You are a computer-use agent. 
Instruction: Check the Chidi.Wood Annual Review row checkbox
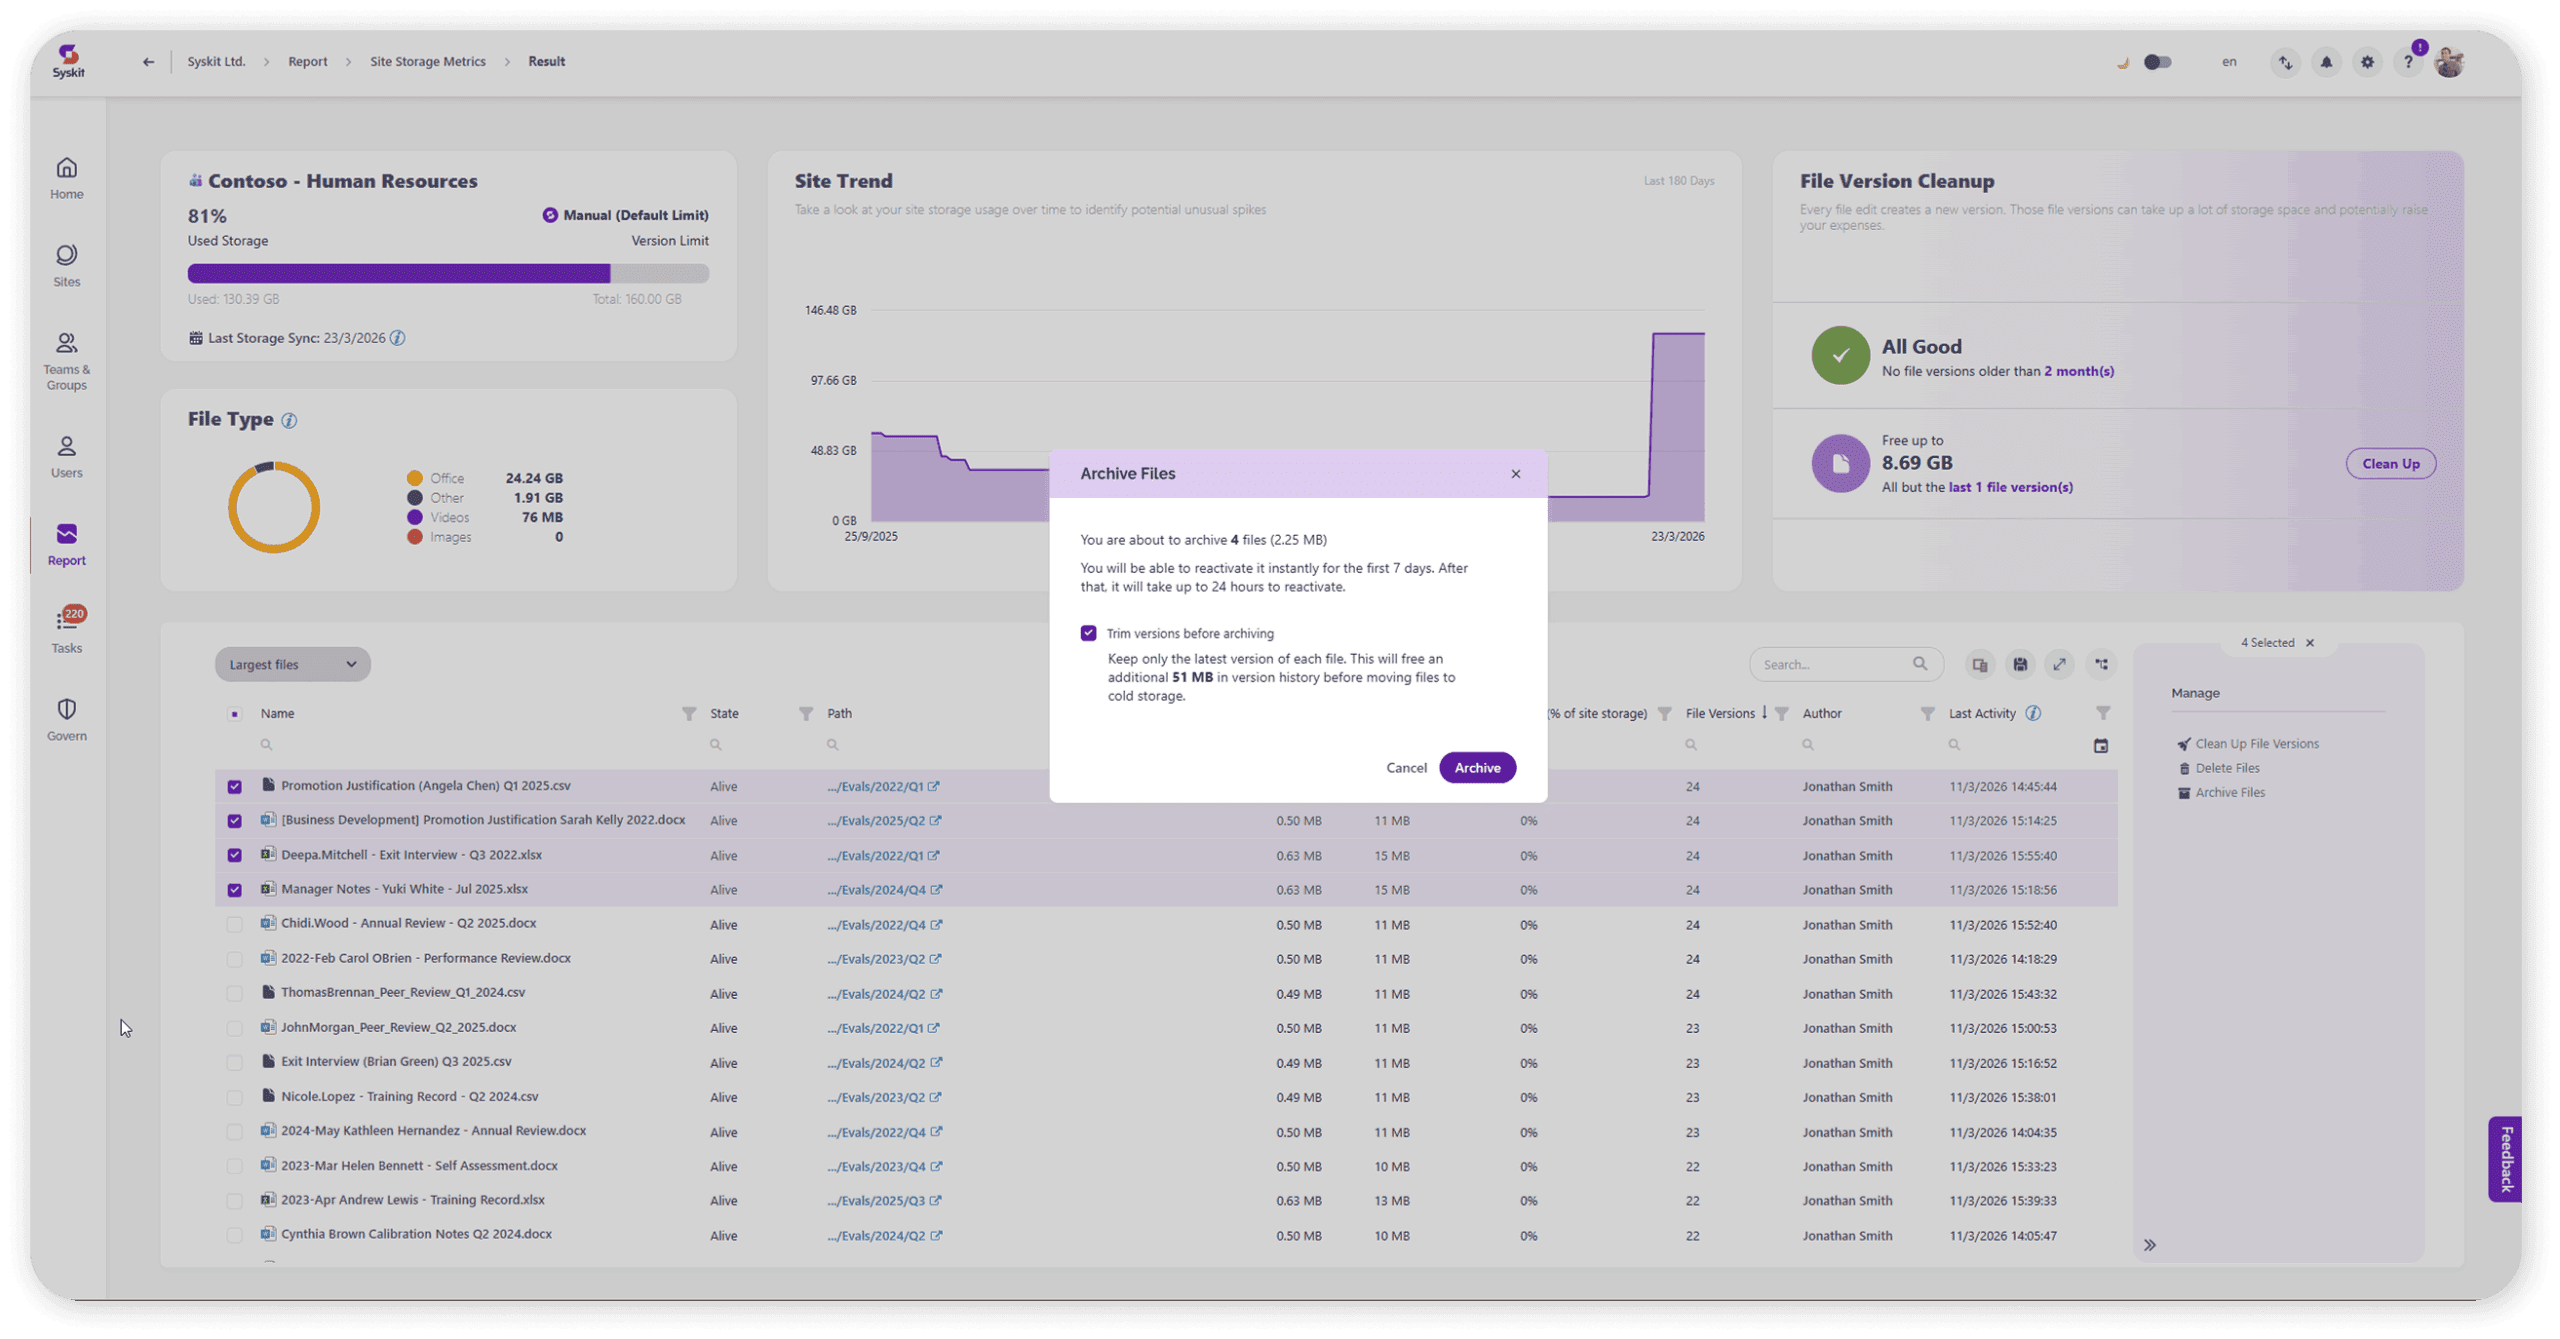click(x=234, y=925)
